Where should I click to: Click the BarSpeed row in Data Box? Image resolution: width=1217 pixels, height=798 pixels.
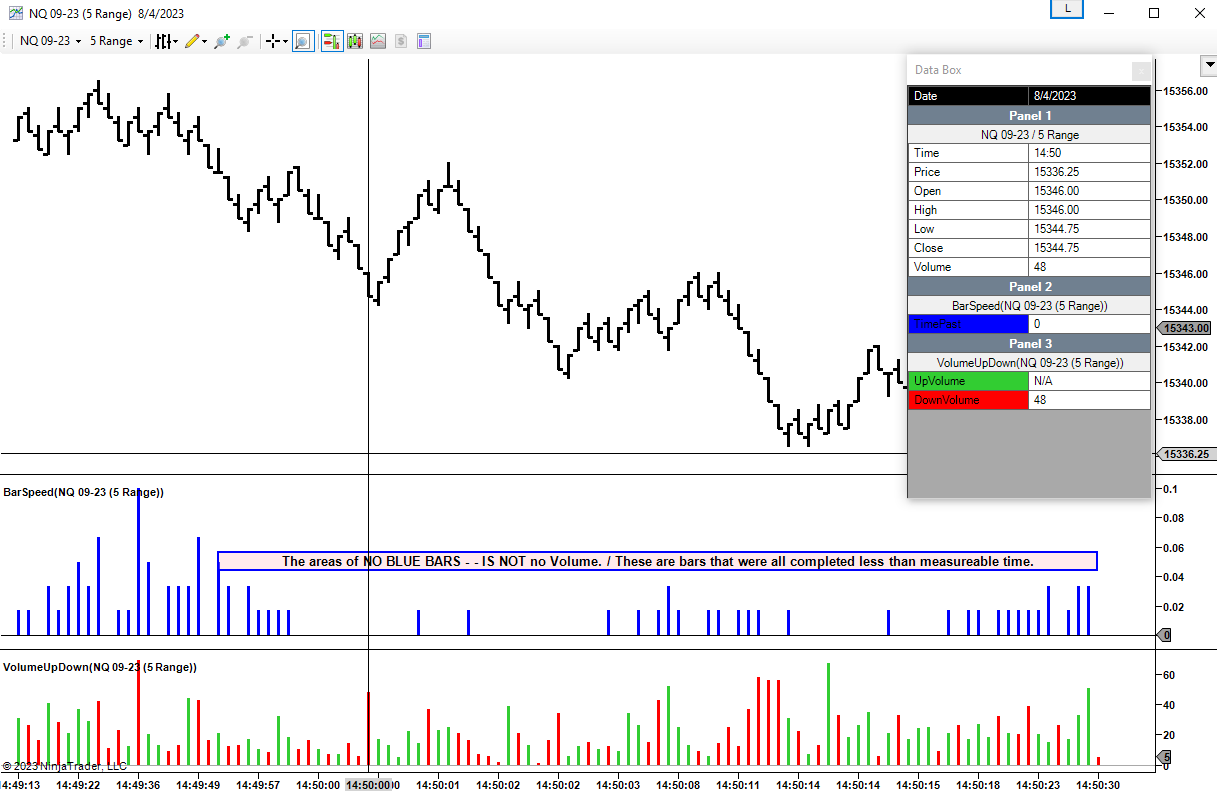point(1030,305)
